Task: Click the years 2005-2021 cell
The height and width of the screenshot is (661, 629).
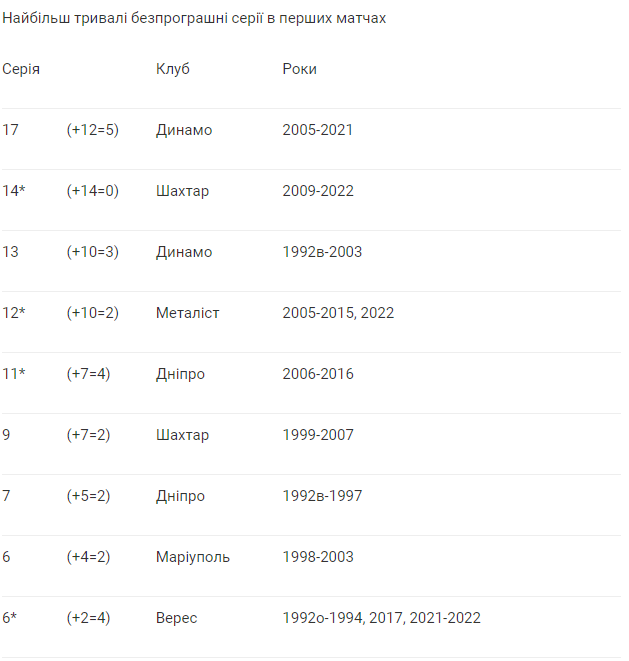Action: (318, 130)
